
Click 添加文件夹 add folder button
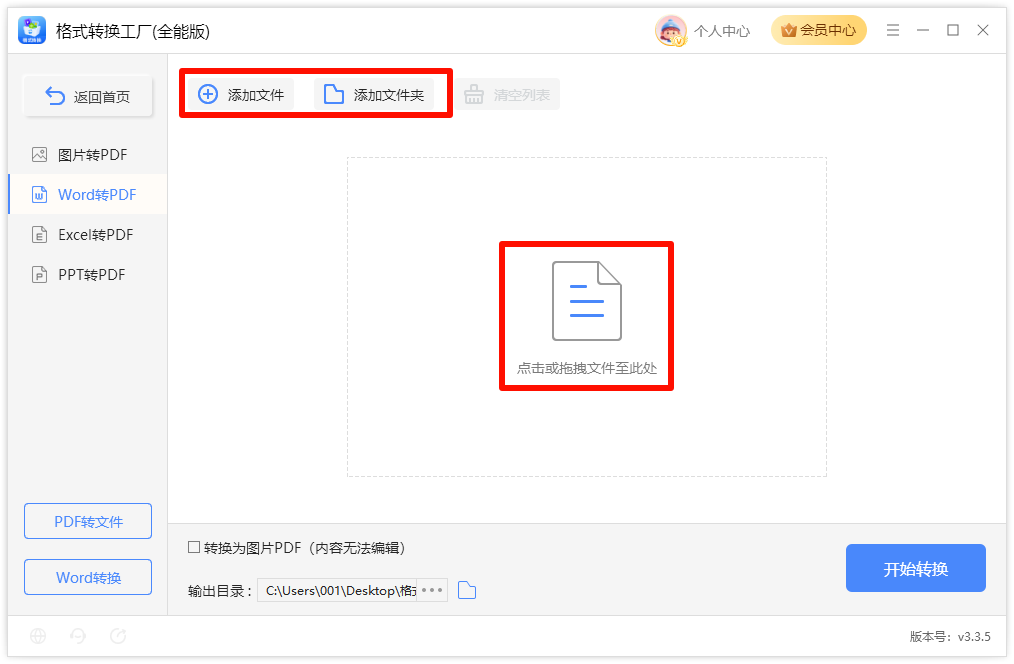(x=374, y=94)
